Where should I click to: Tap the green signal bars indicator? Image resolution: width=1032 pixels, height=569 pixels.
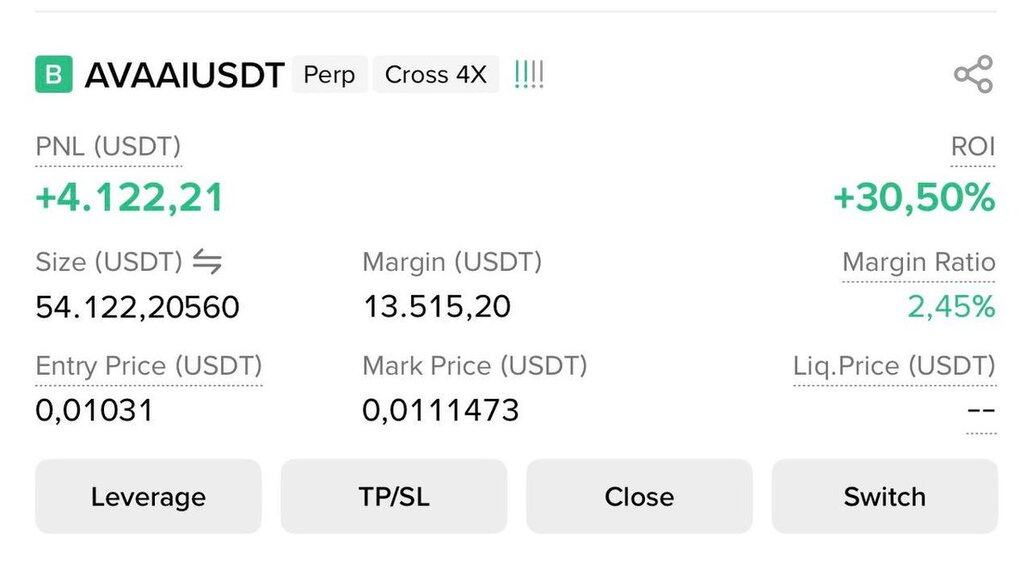(529, 75)
